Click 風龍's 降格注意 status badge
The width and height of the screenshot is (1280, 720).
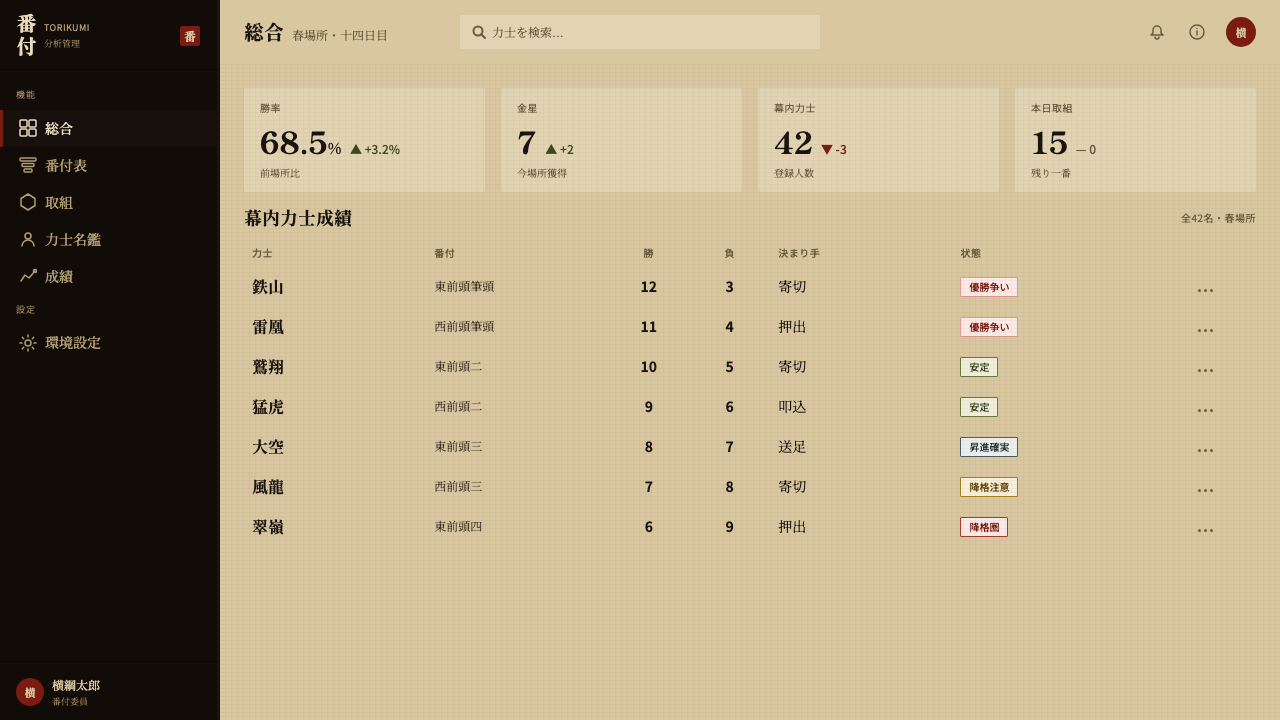coord(989,487)
